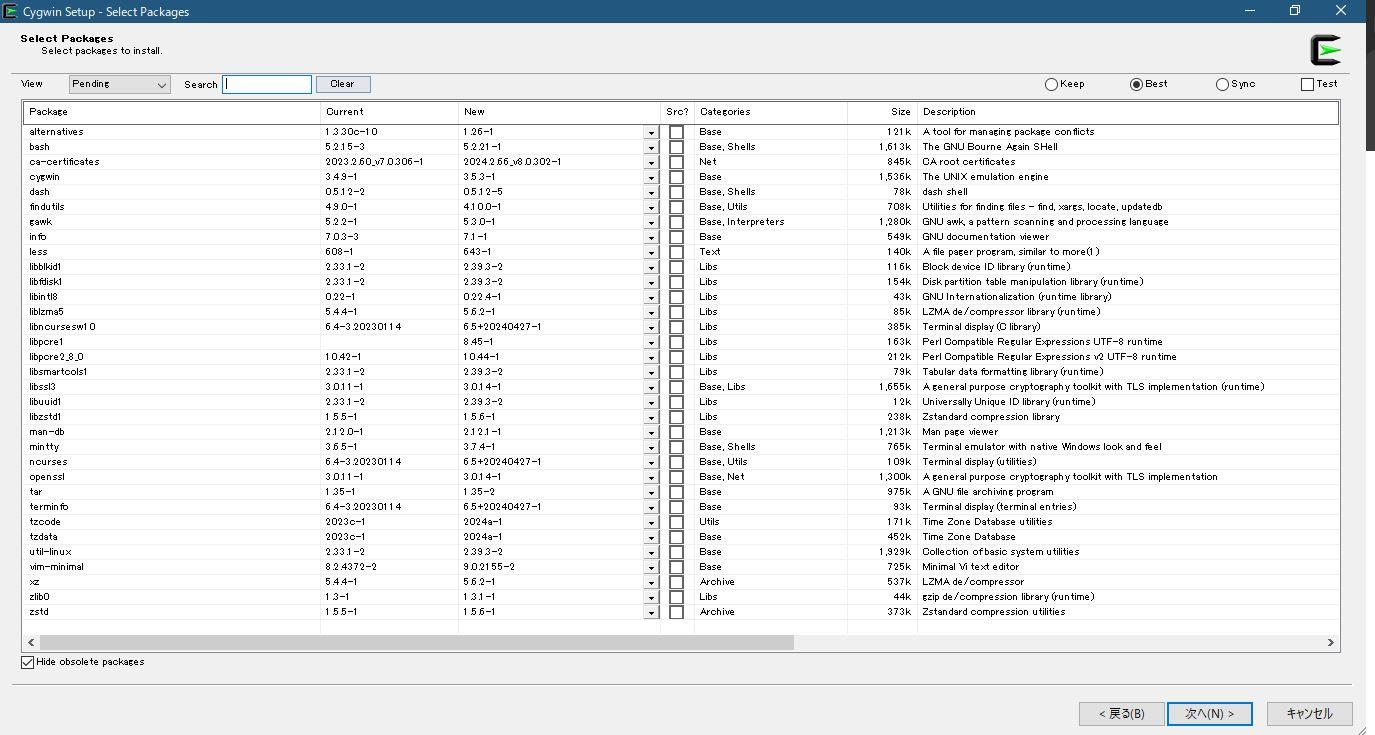Open version dropdown for alternatives

(651, 132)
